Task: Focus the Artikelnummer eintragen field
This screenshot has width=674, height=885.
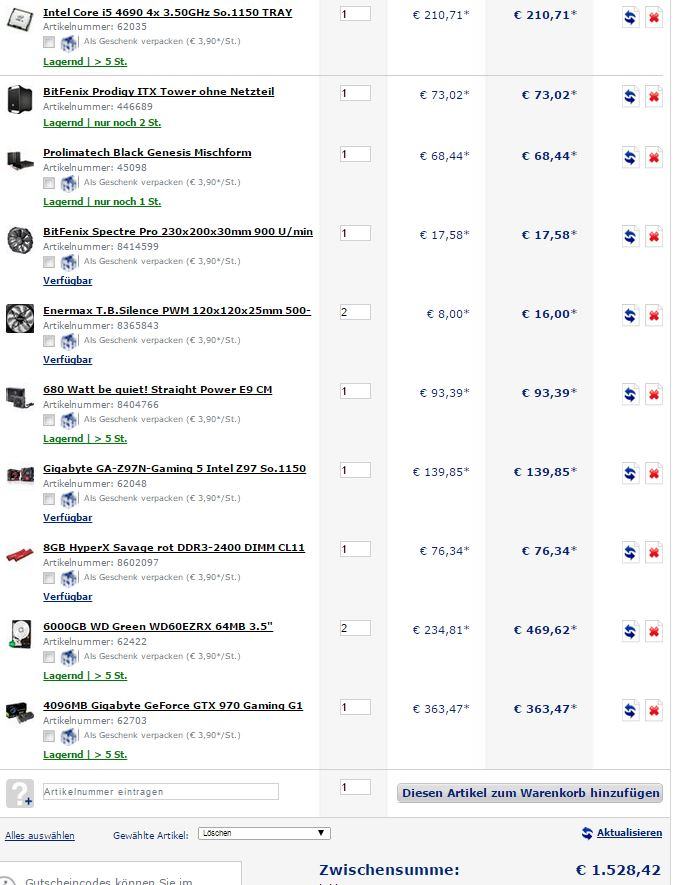Action: point(160,792)
